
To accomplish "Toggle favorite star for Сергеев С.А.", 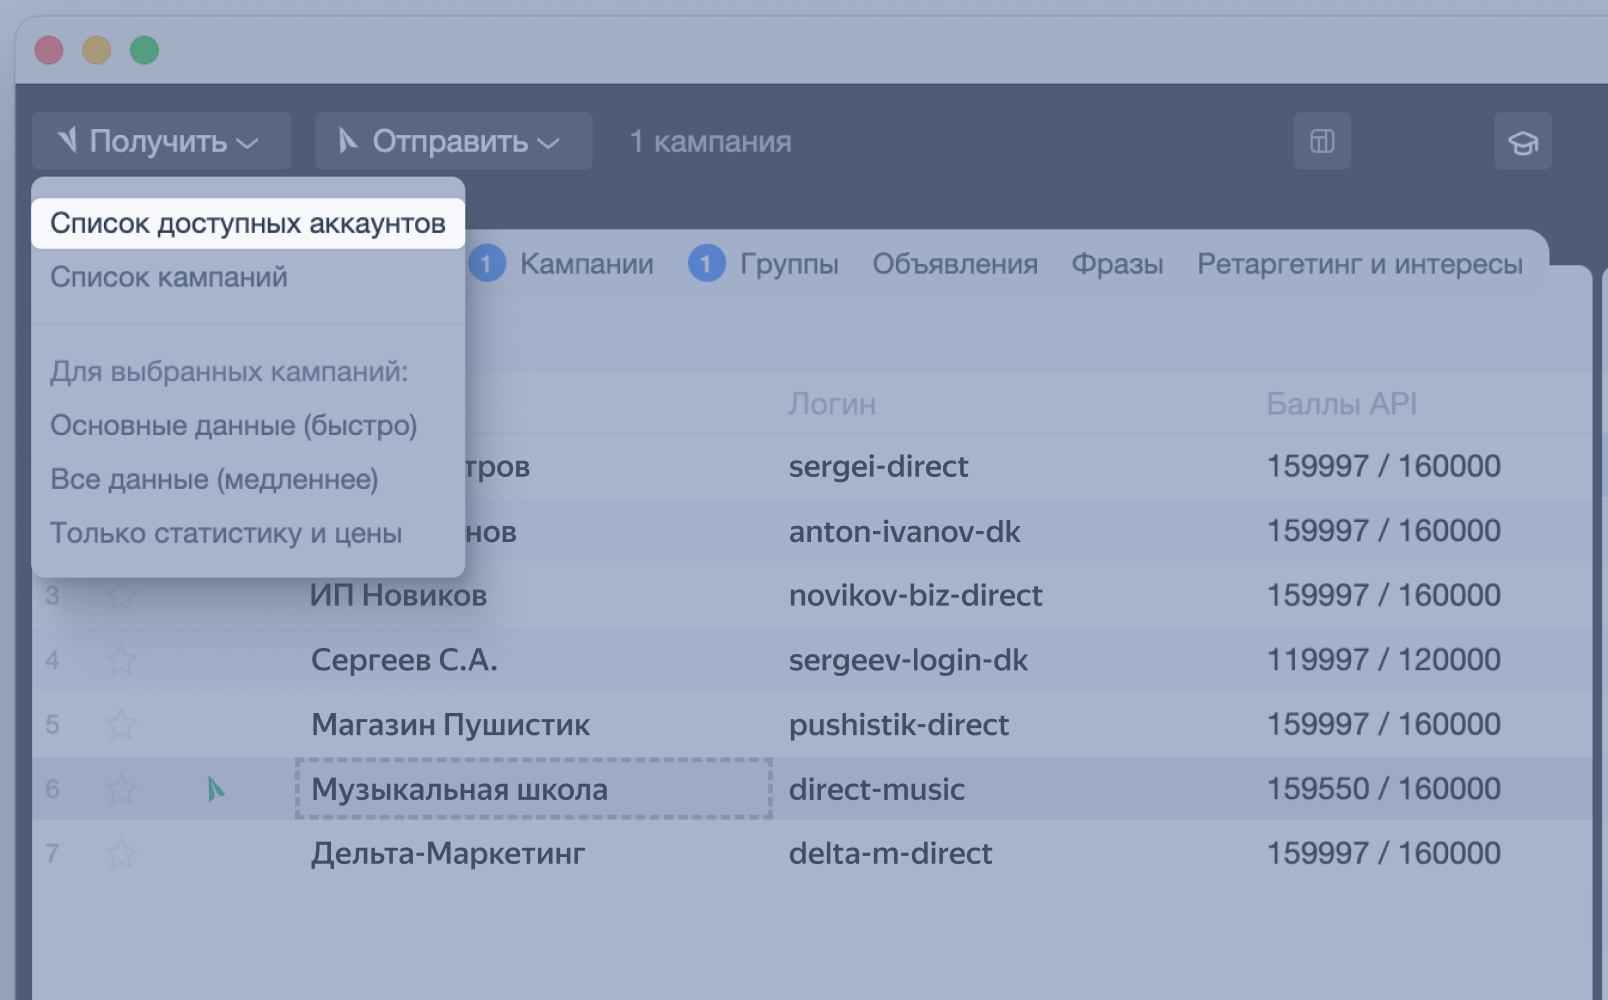I will [x=121, y=660].
